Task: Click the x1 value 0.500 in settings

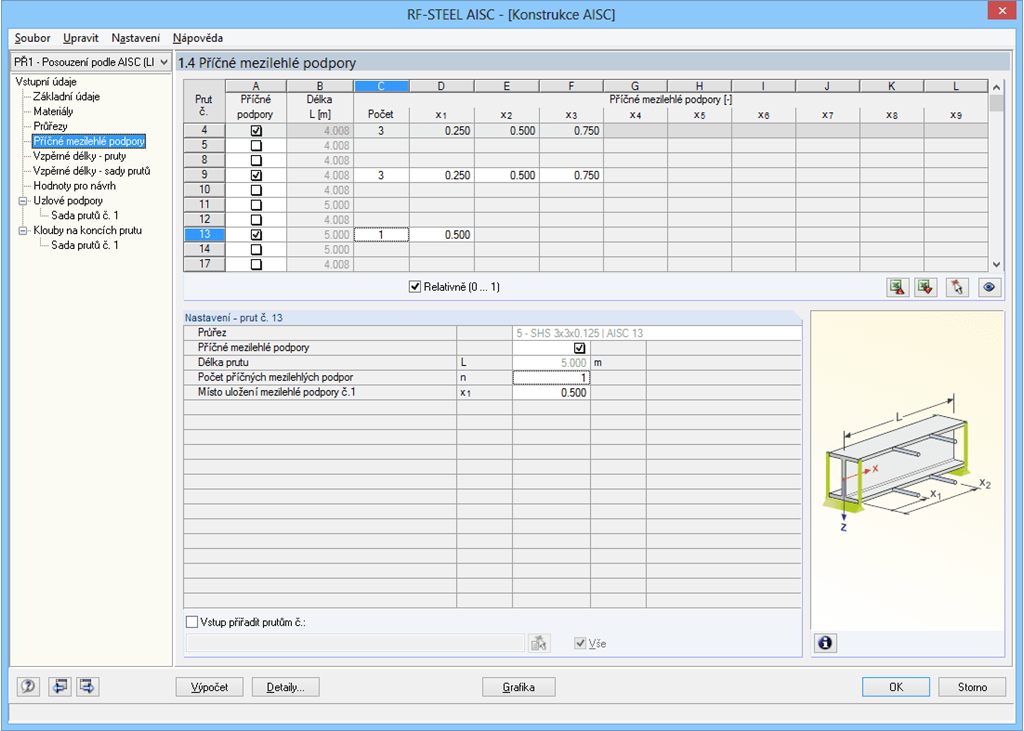Action: coord(551,393)
